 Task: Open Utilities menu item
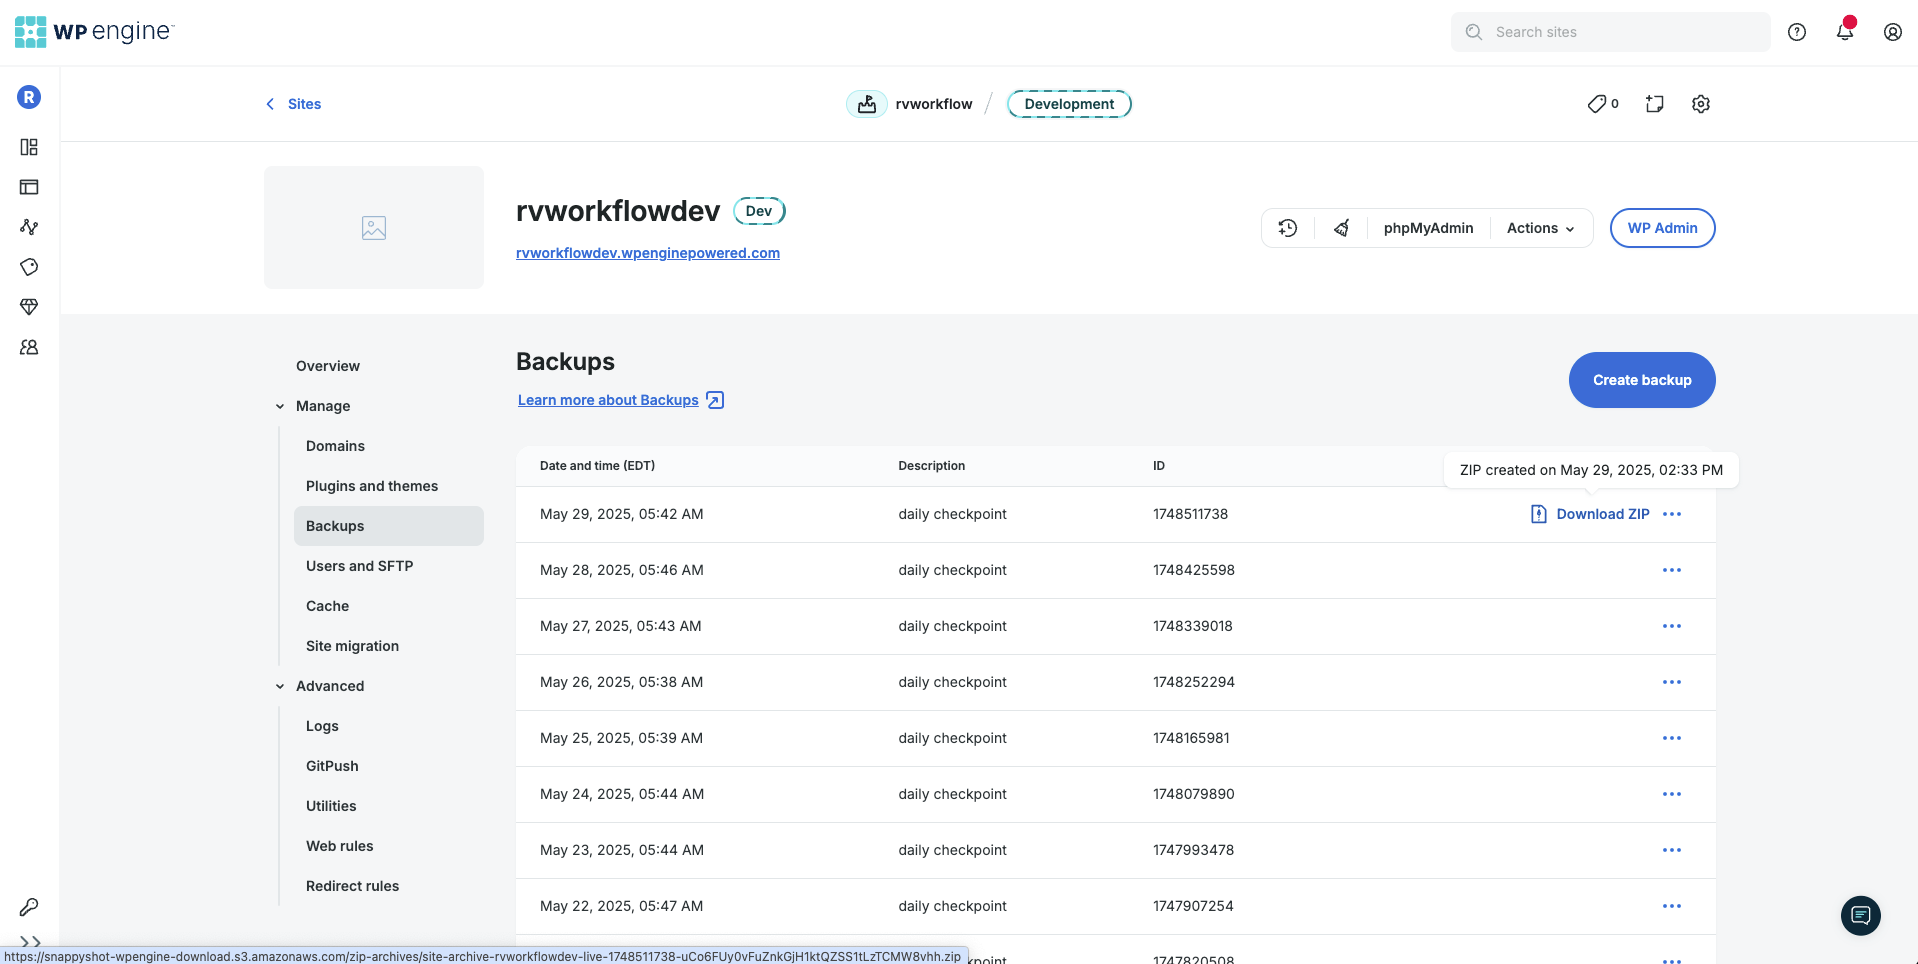pyautogui.click(x=331, y=806)
